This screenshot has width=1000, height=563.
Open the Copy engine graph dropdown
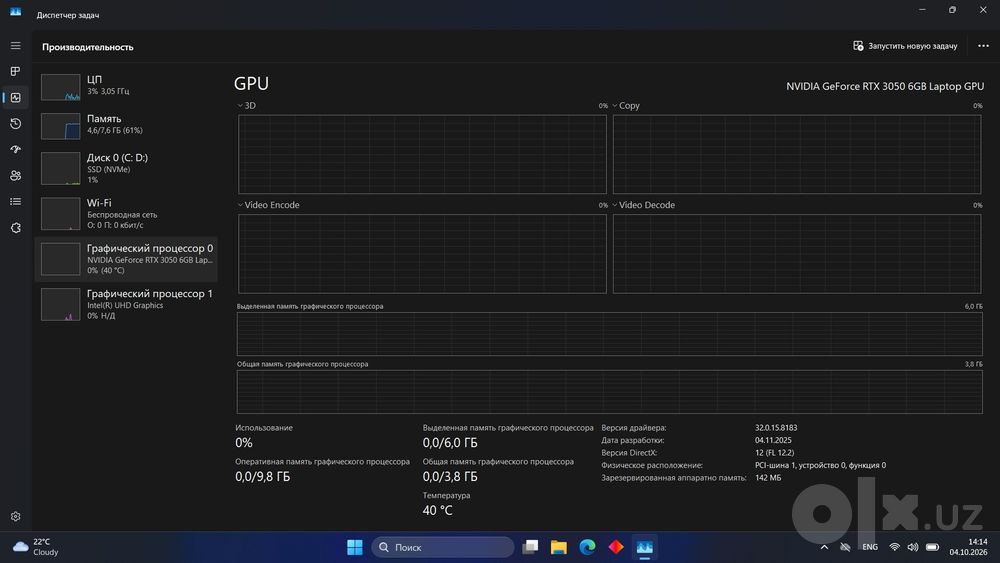pos(626,106)
